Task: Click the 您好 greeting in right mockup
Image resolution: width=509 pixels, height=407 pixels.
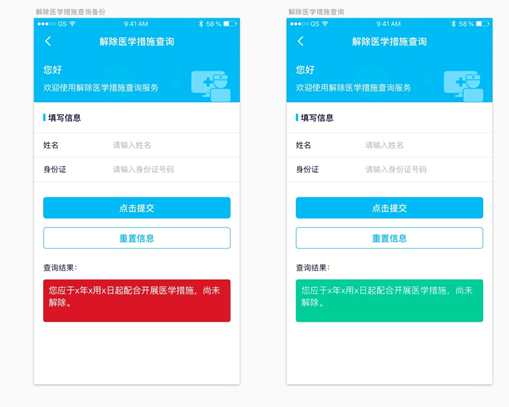Action: tap(305, 70)
